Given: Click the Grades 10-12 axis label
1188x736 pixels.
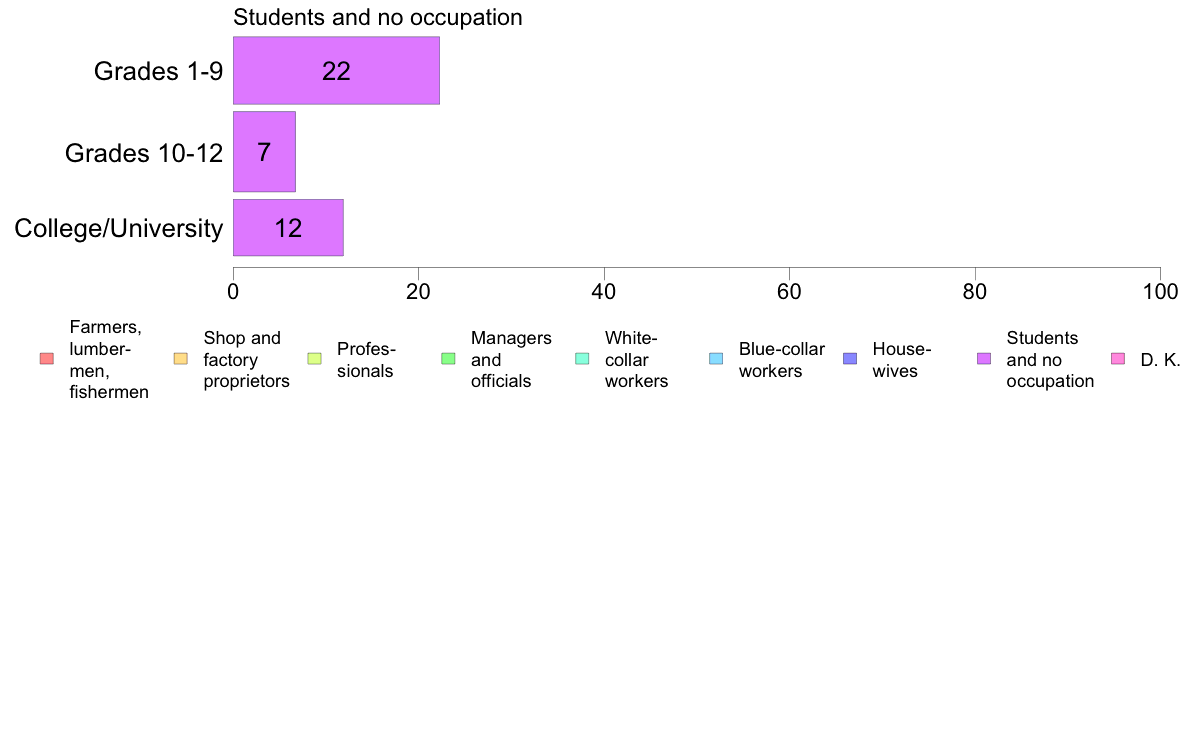Looking at the screenshot, I should 144,153.
